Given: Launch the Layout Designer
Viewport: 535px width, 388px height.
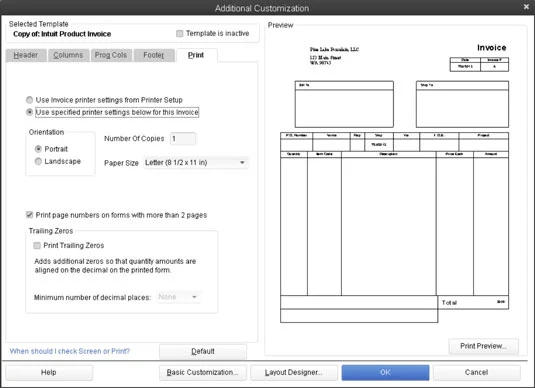Looking at the screenshot, I should coord(294,373).
